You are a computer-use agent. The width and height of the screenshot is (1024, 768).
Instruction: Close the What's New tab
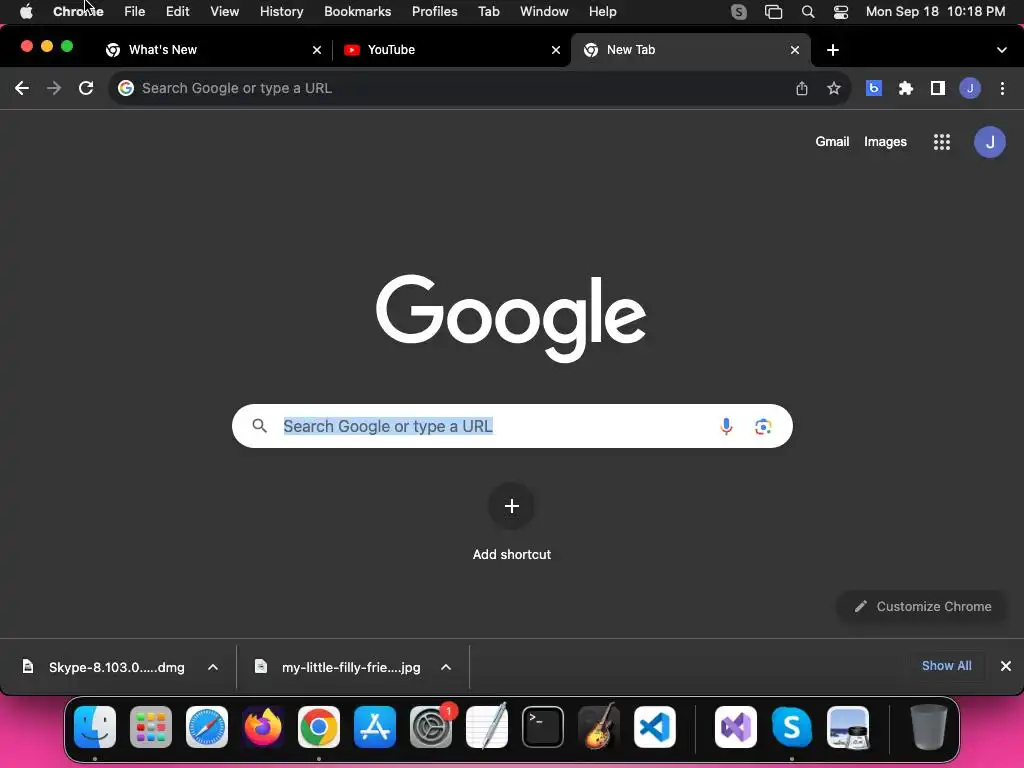tap(317, 50)
